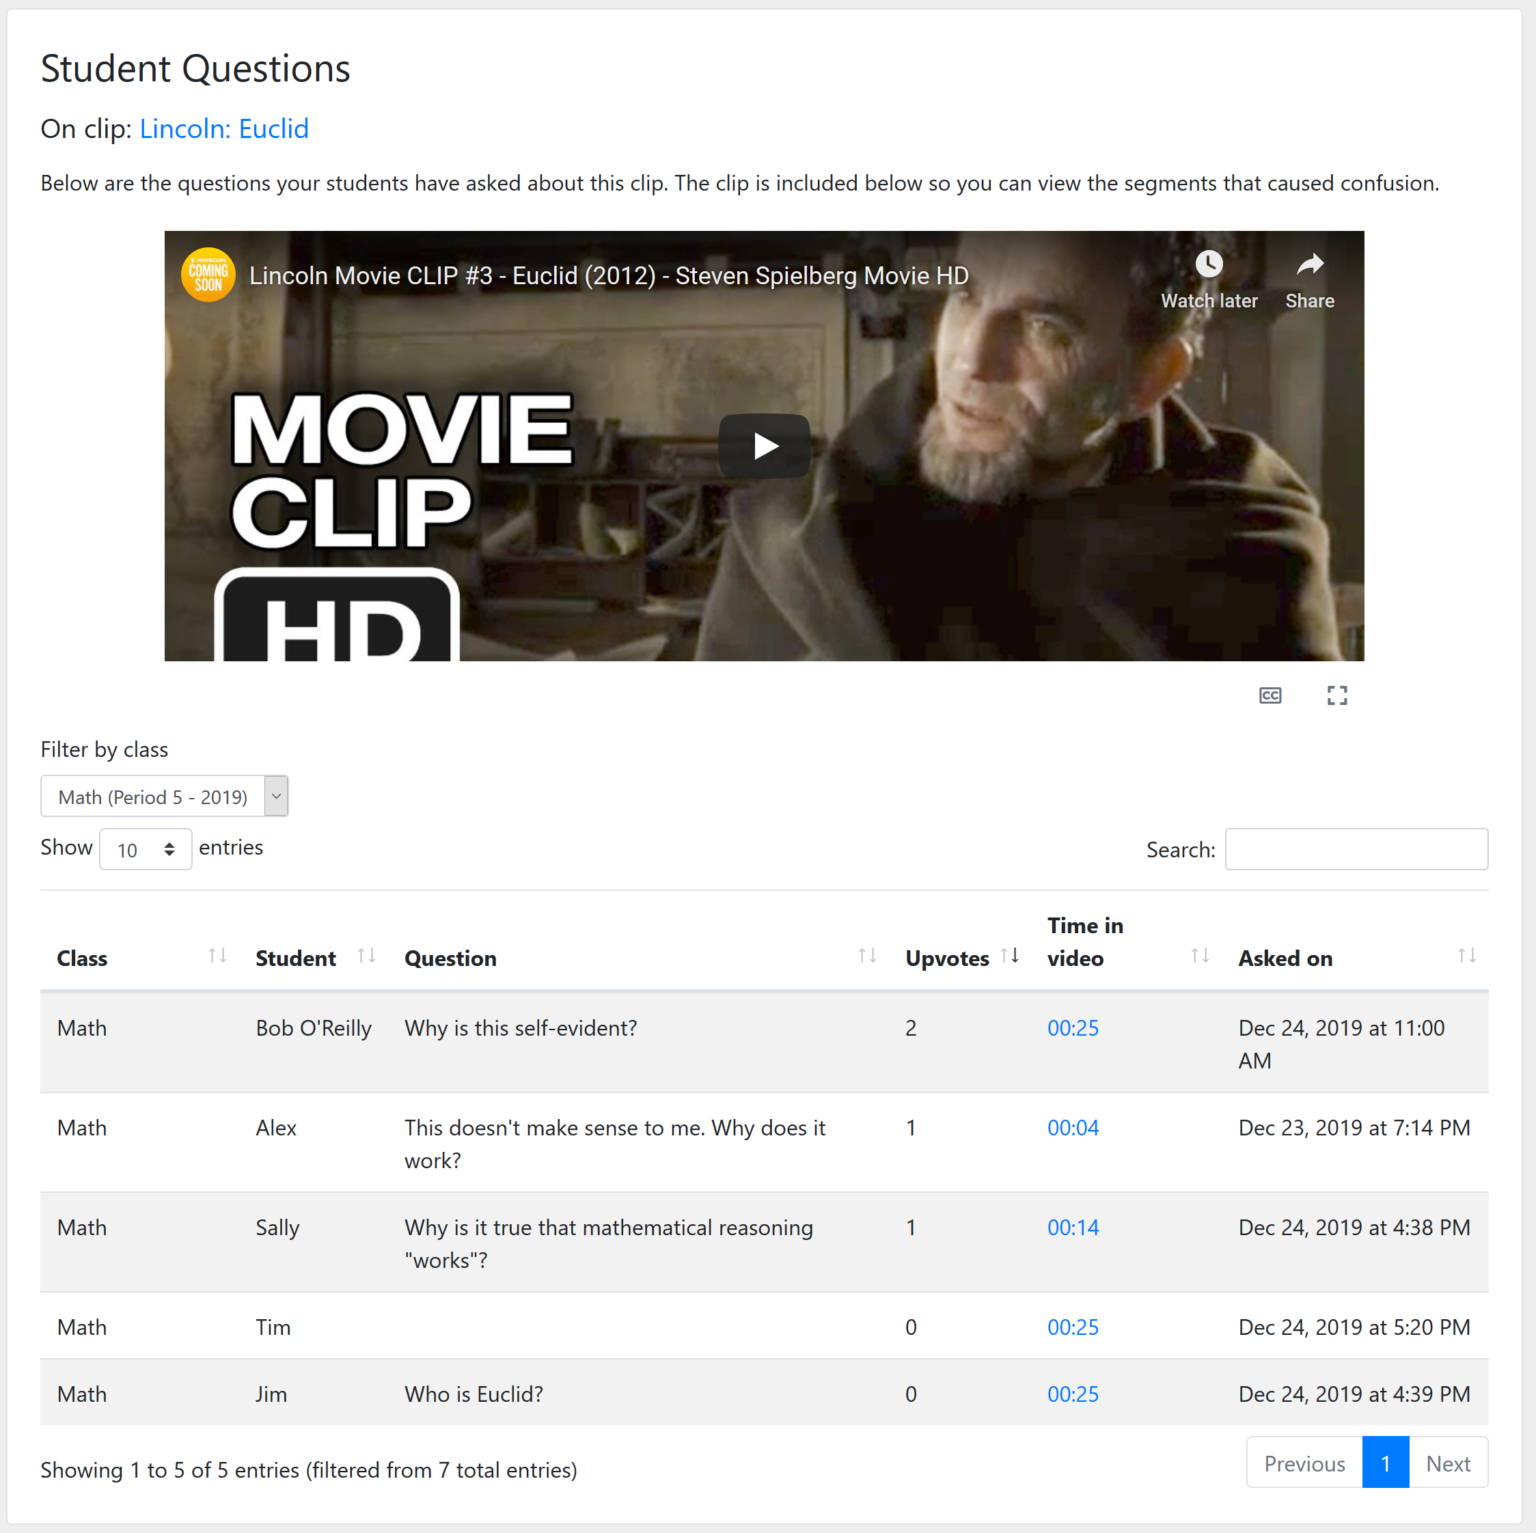Click the Next pagination button
Image resolution: width=1536 pixels, height=1533 pixels.
click(1448, 1462)
